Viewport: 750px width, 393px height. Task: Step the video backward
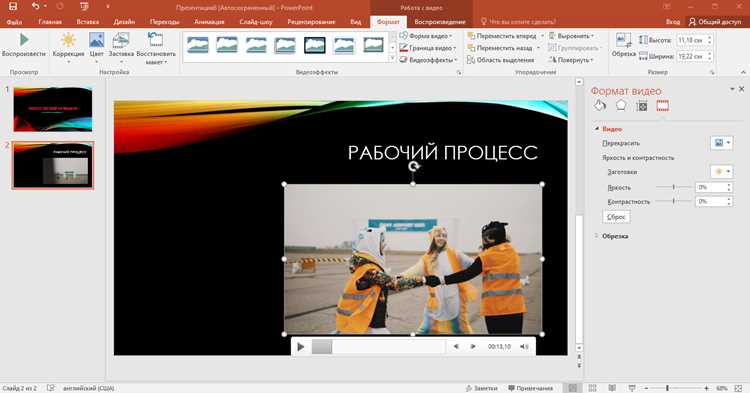click(456, 347)
